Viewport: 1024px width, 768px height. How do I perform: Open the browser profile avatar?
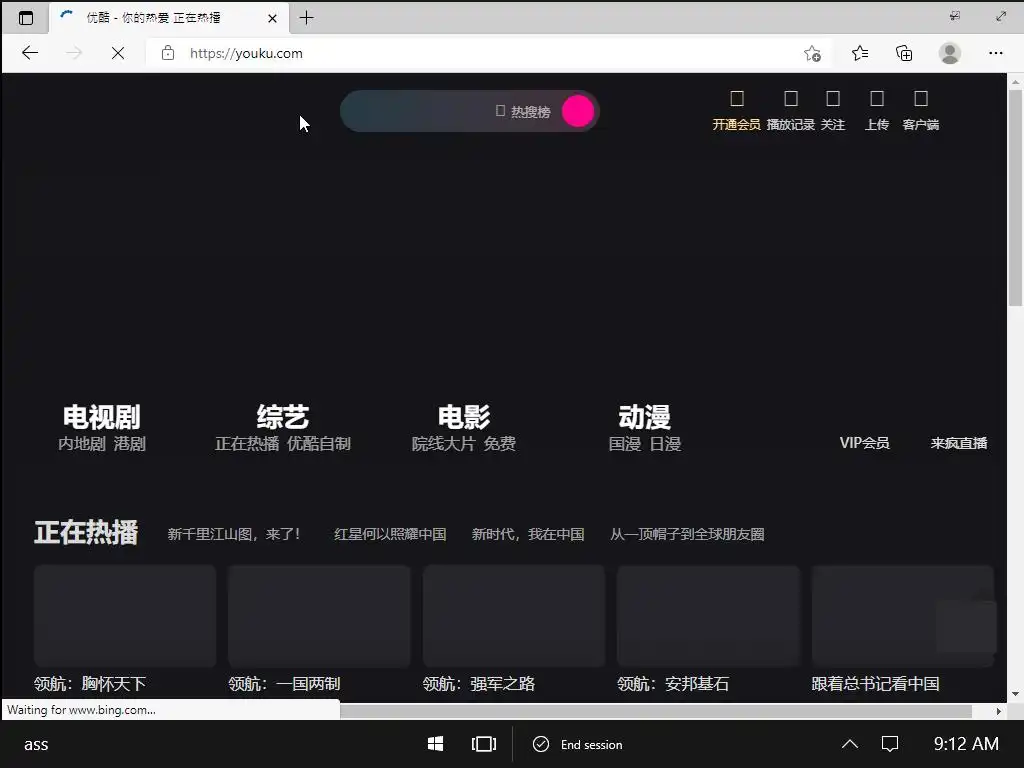click(950, 53)
